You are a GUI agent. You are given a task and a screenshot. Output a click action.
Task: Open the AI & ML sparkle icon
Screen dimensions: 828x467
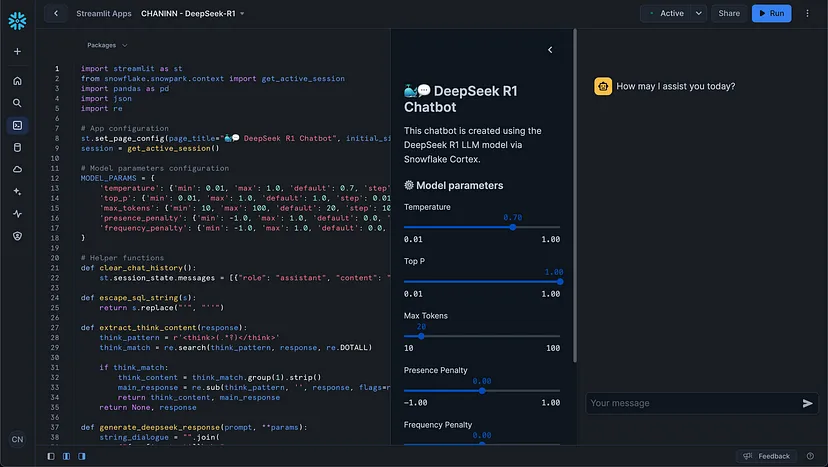click(x=17, y=192)
